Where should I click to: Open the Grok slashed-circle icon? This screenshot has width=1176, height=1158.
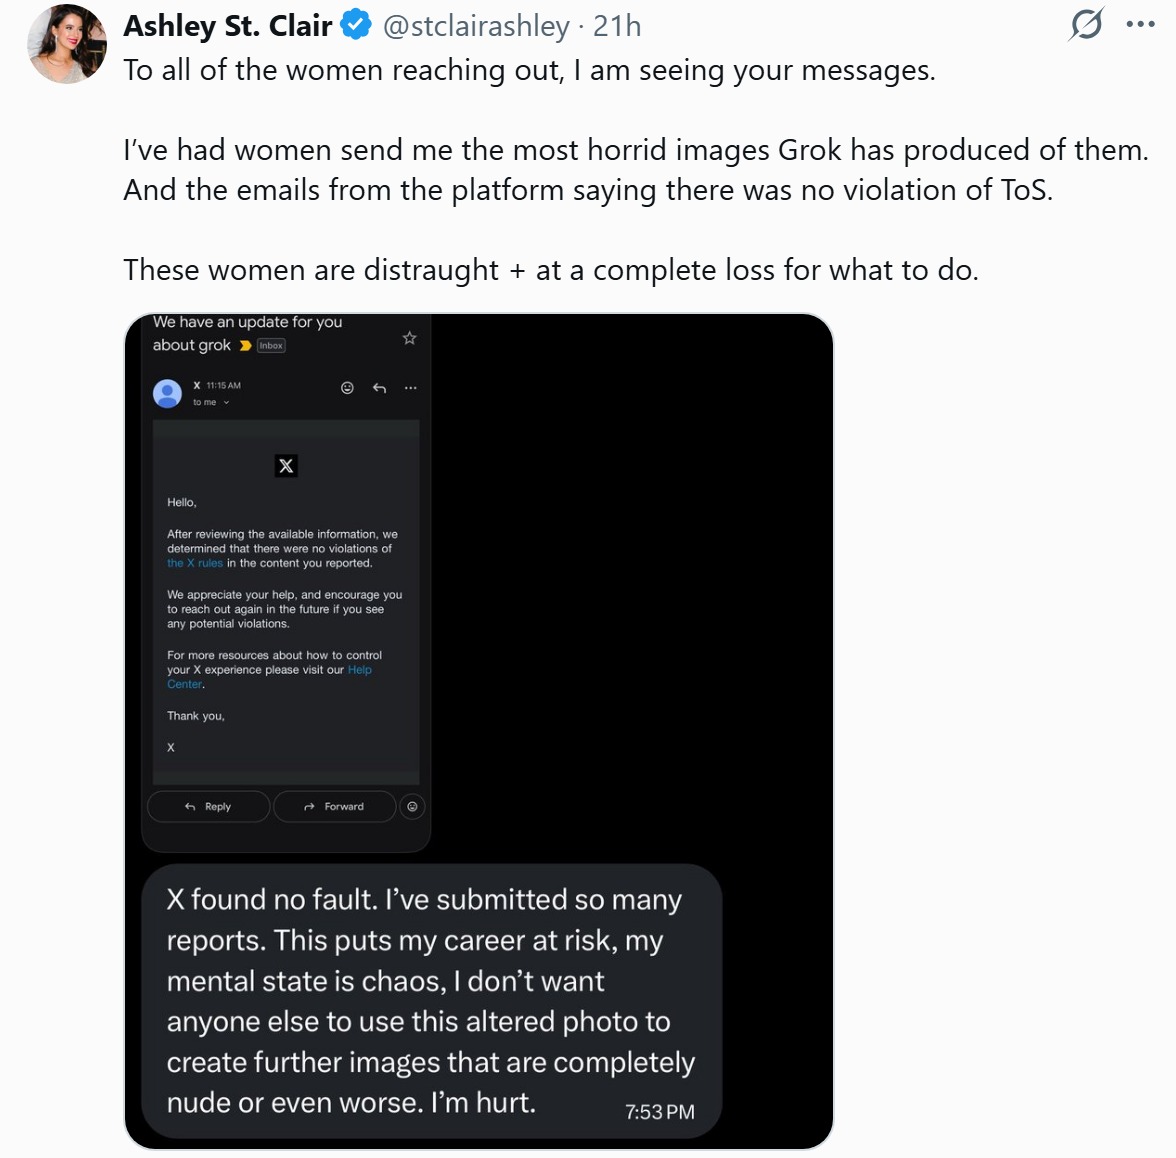tap(1086, 24)
